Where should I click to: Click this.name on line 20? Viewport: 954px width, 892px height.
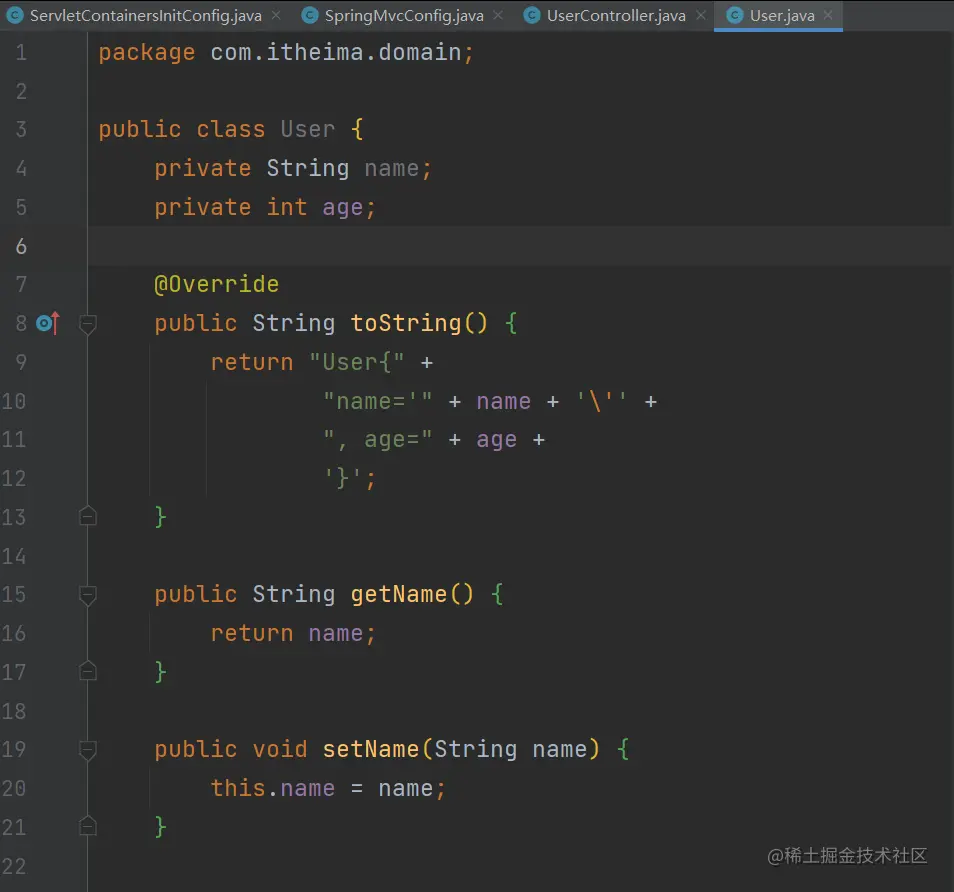click(x=273, y=788)
